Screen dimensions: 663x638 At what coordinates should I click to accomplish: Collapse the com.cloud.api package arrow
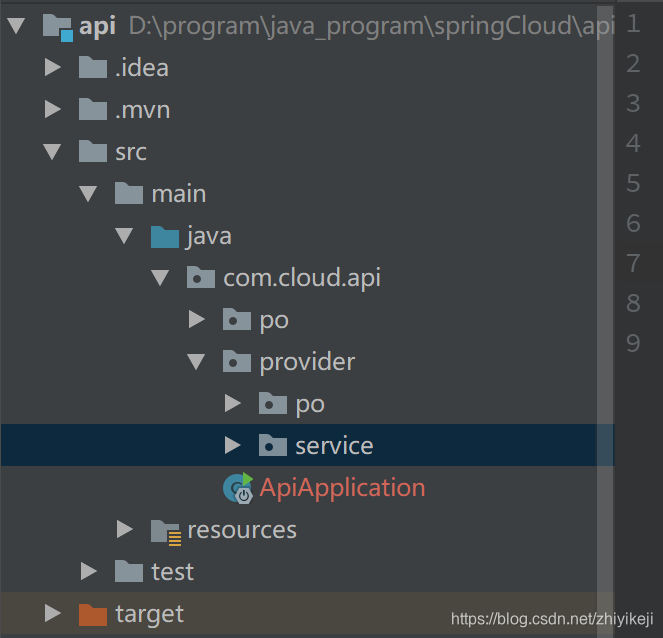coord(160,278)
